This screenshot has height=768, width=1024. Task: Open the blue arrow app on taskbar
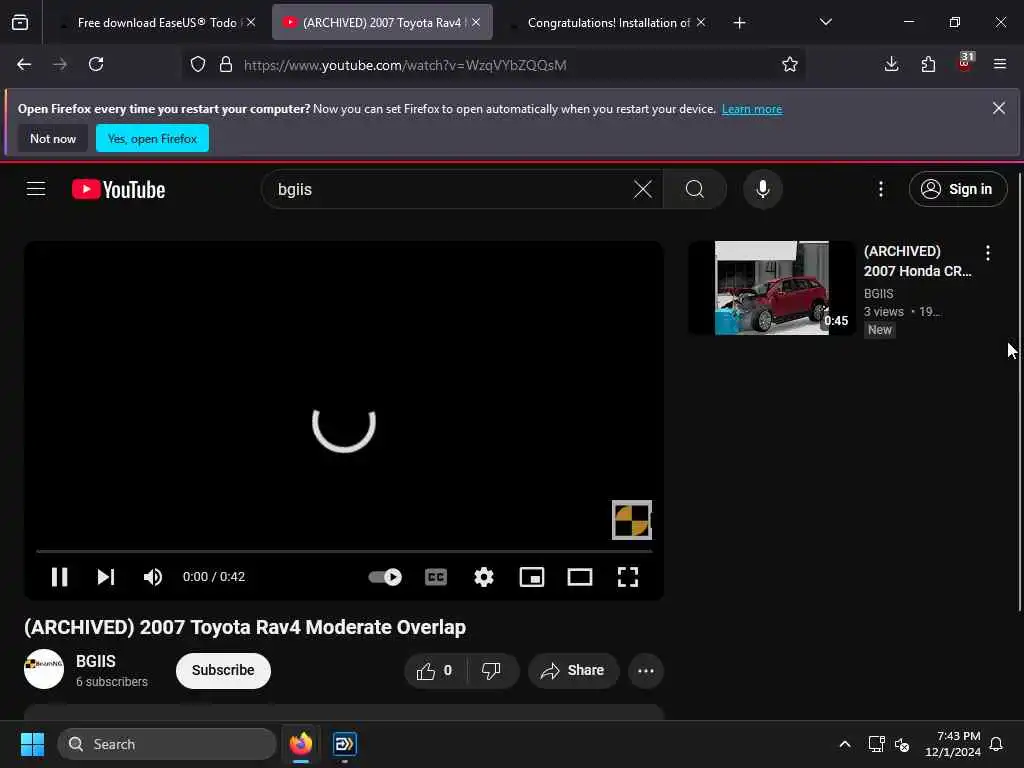point(344,744)
